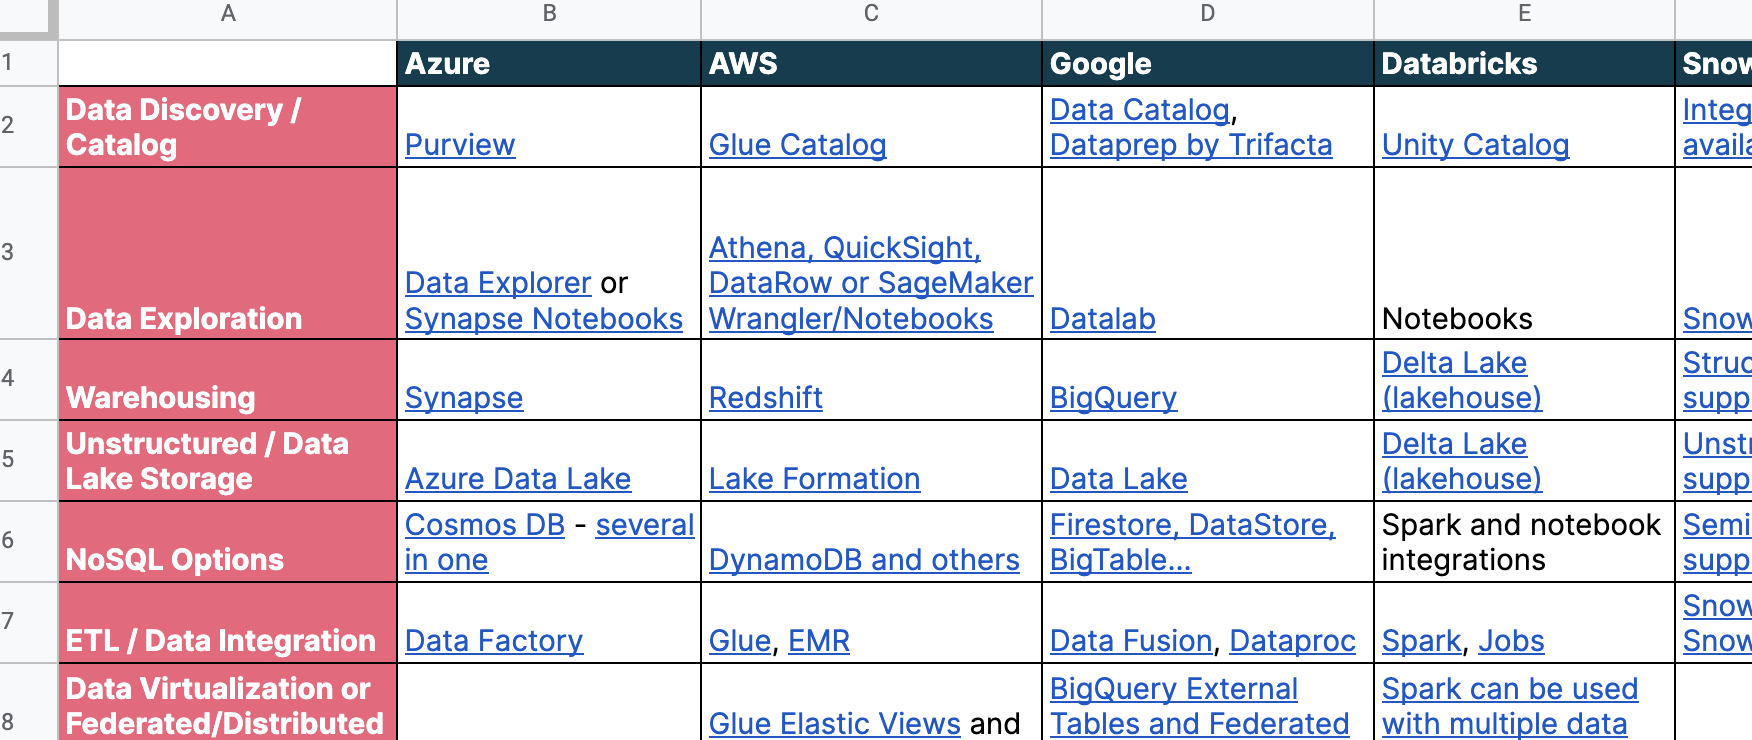Open the Datalab link
1752x740 pixels.
click(x=1103, y=319)
